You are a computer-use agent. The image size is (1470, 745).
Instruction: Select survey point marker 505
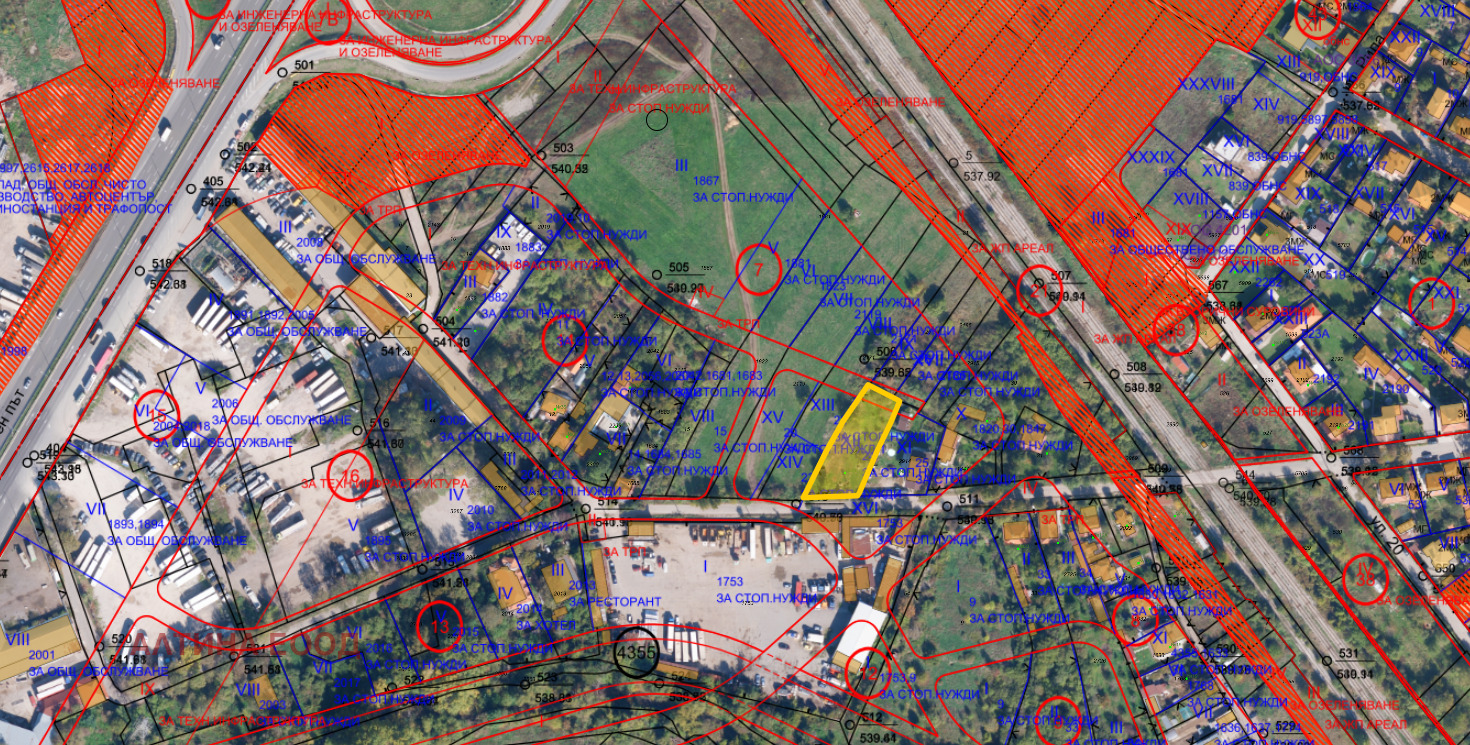(x=655, y=274)
